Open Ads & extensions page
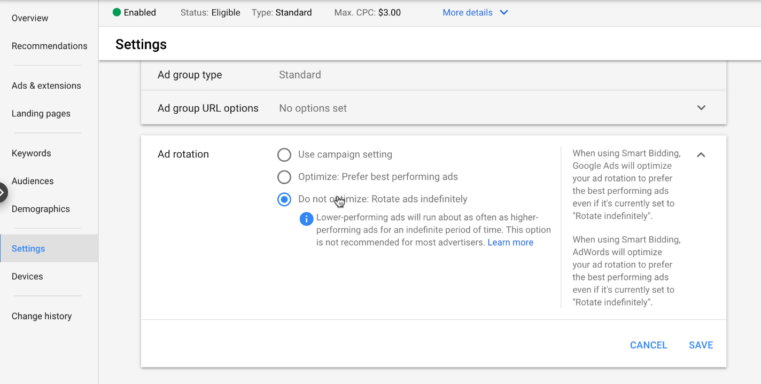 [x=46, y=86]
